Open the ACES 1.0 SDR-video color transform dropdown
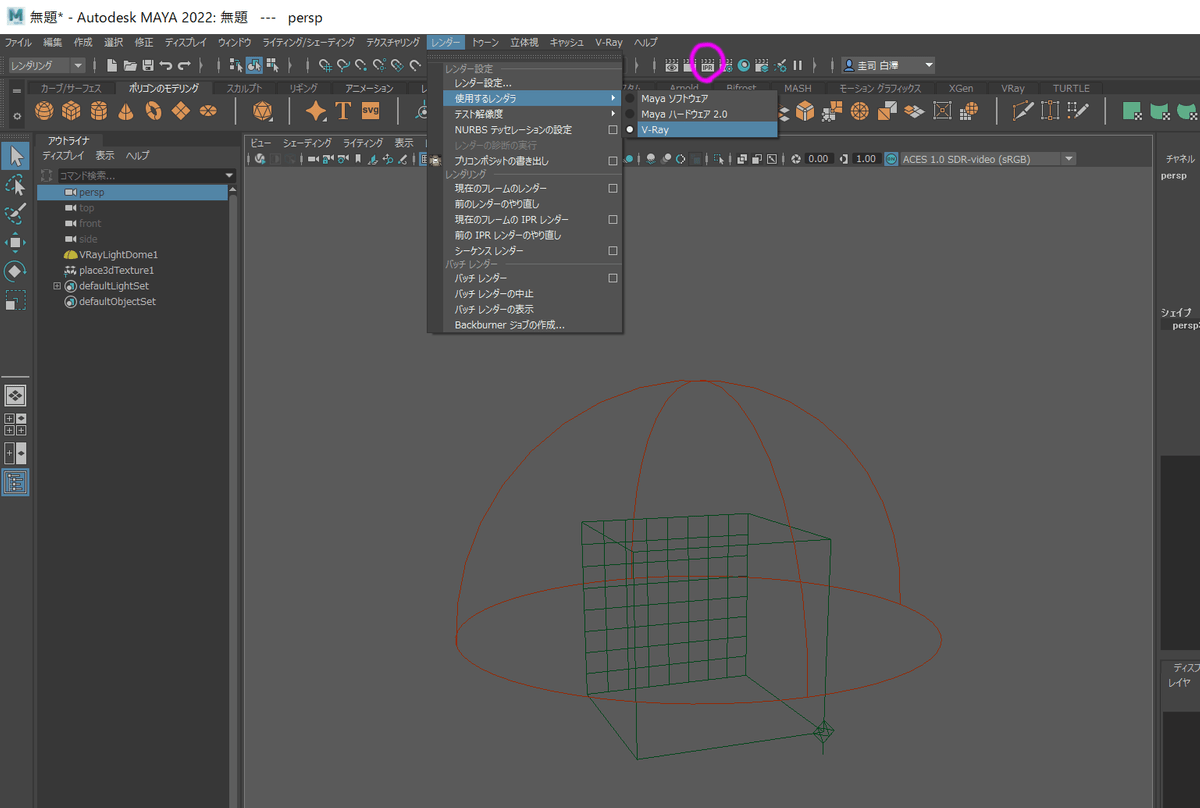Screen dimensions: 1200x808 988,158
